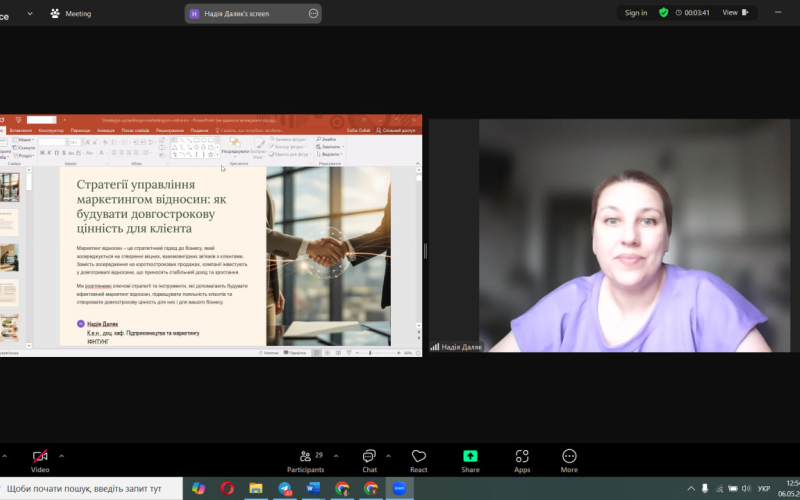Image resolution: width=800 pixels, height=500 pixels.
Task: Click the УКР language indicator
Action: (x=764, y=489)
